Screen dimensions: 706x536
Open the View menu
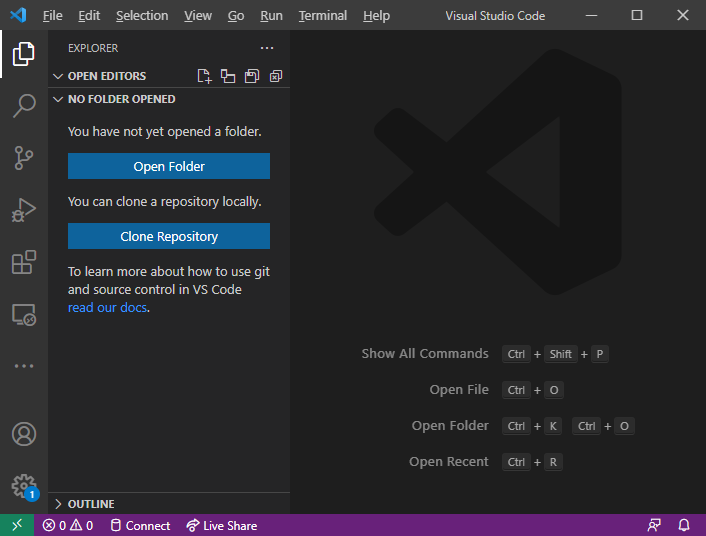click(x=198, y=16)
